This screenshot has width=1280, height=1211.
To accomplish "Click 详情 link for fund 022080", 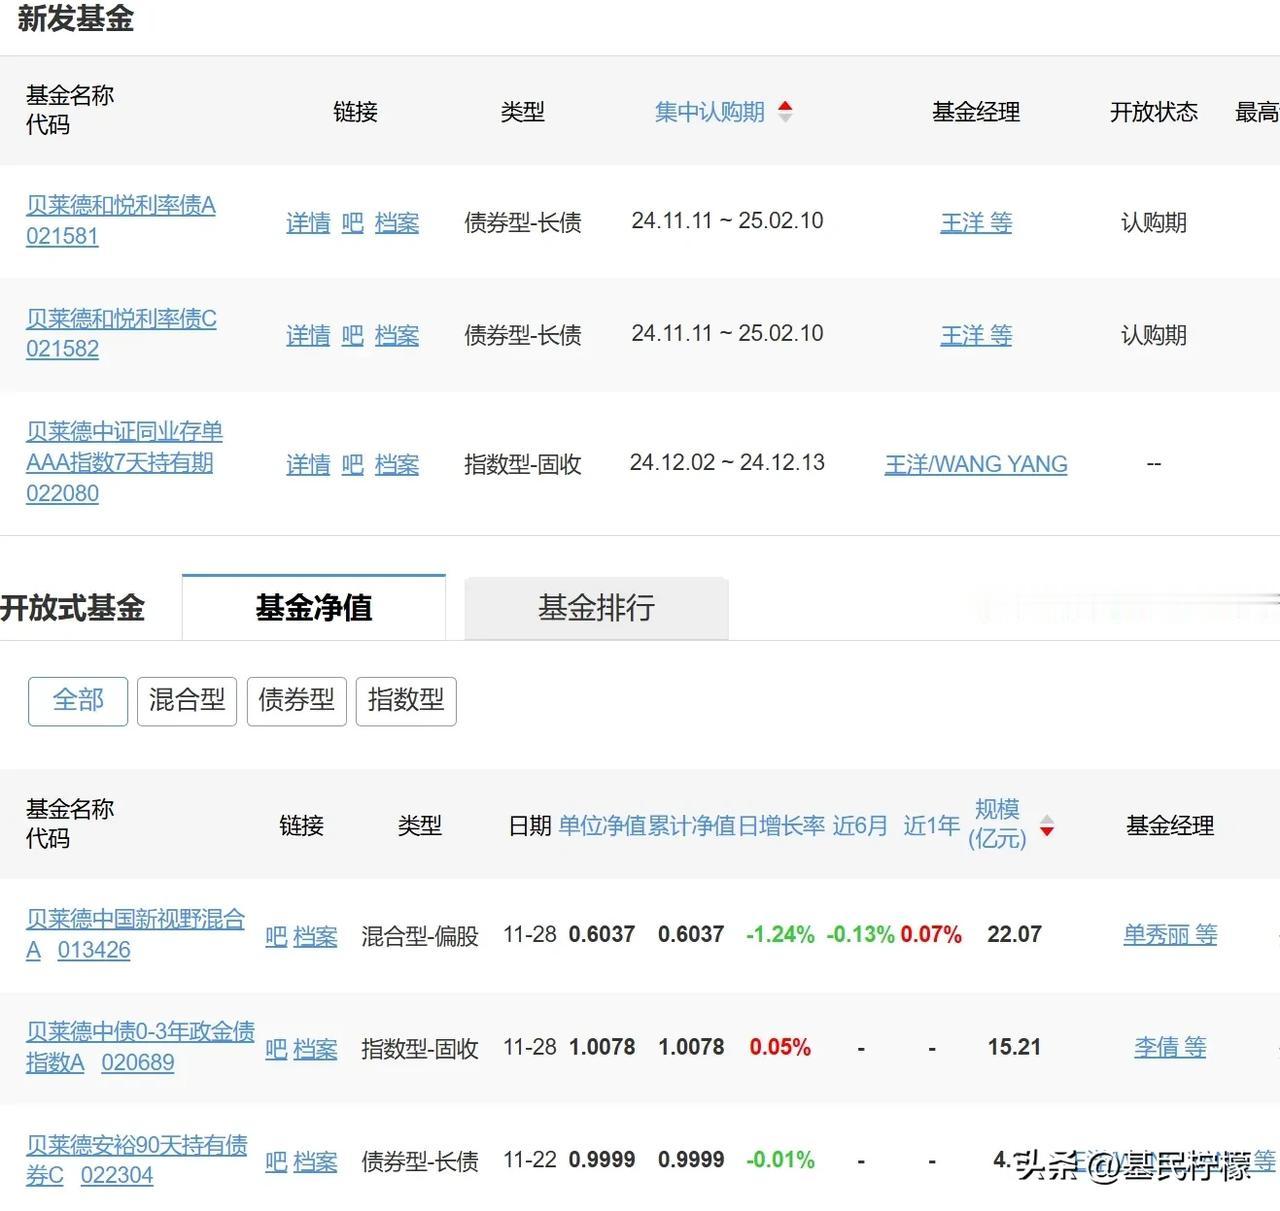I will click(308, 465).
